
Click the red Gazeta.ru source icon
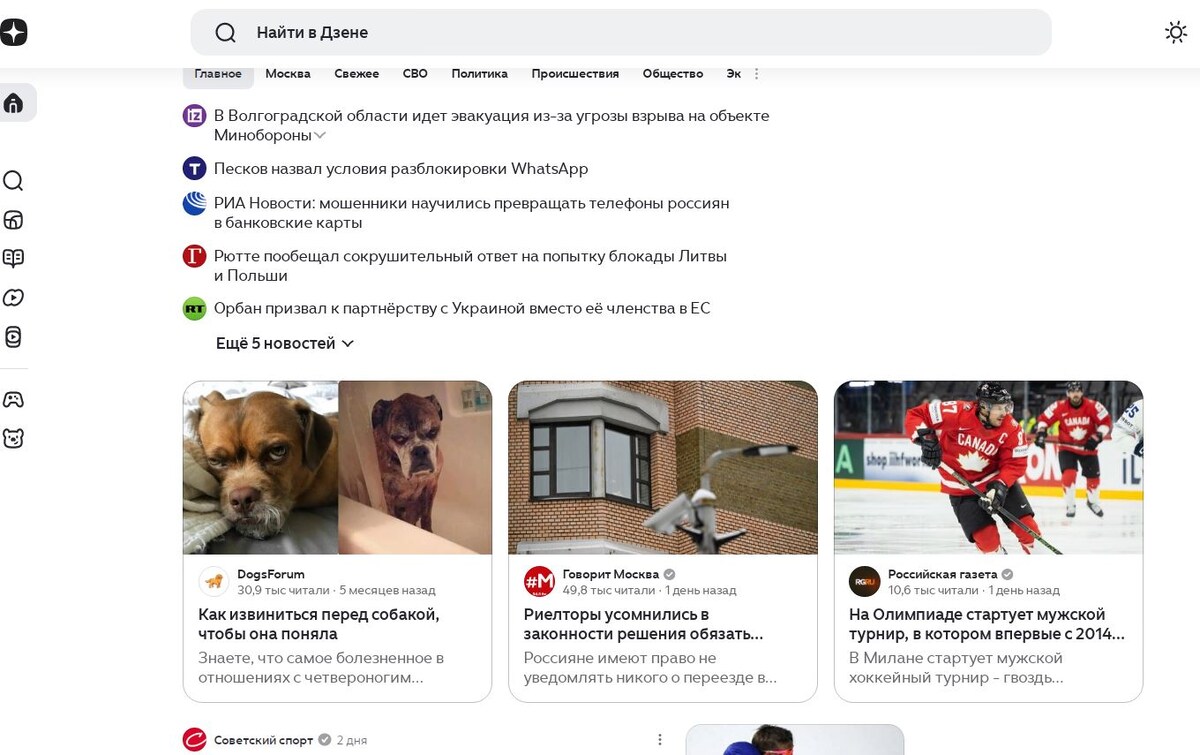pos(194,256)
